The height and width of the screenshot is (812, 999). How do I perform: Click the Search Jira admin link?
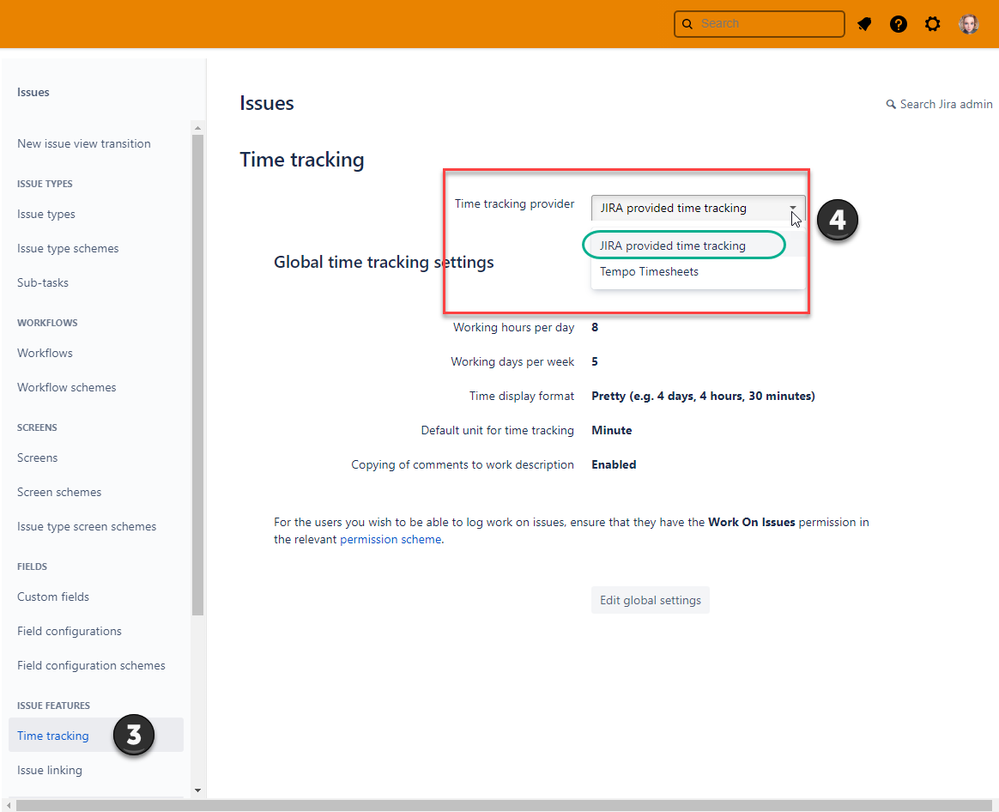[x=939, y=104]
